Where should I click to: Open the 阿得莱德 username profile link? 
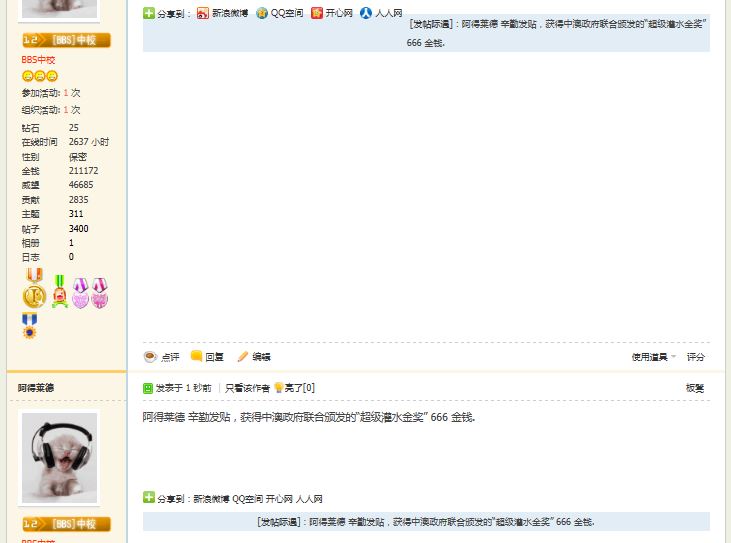point(36,388)
